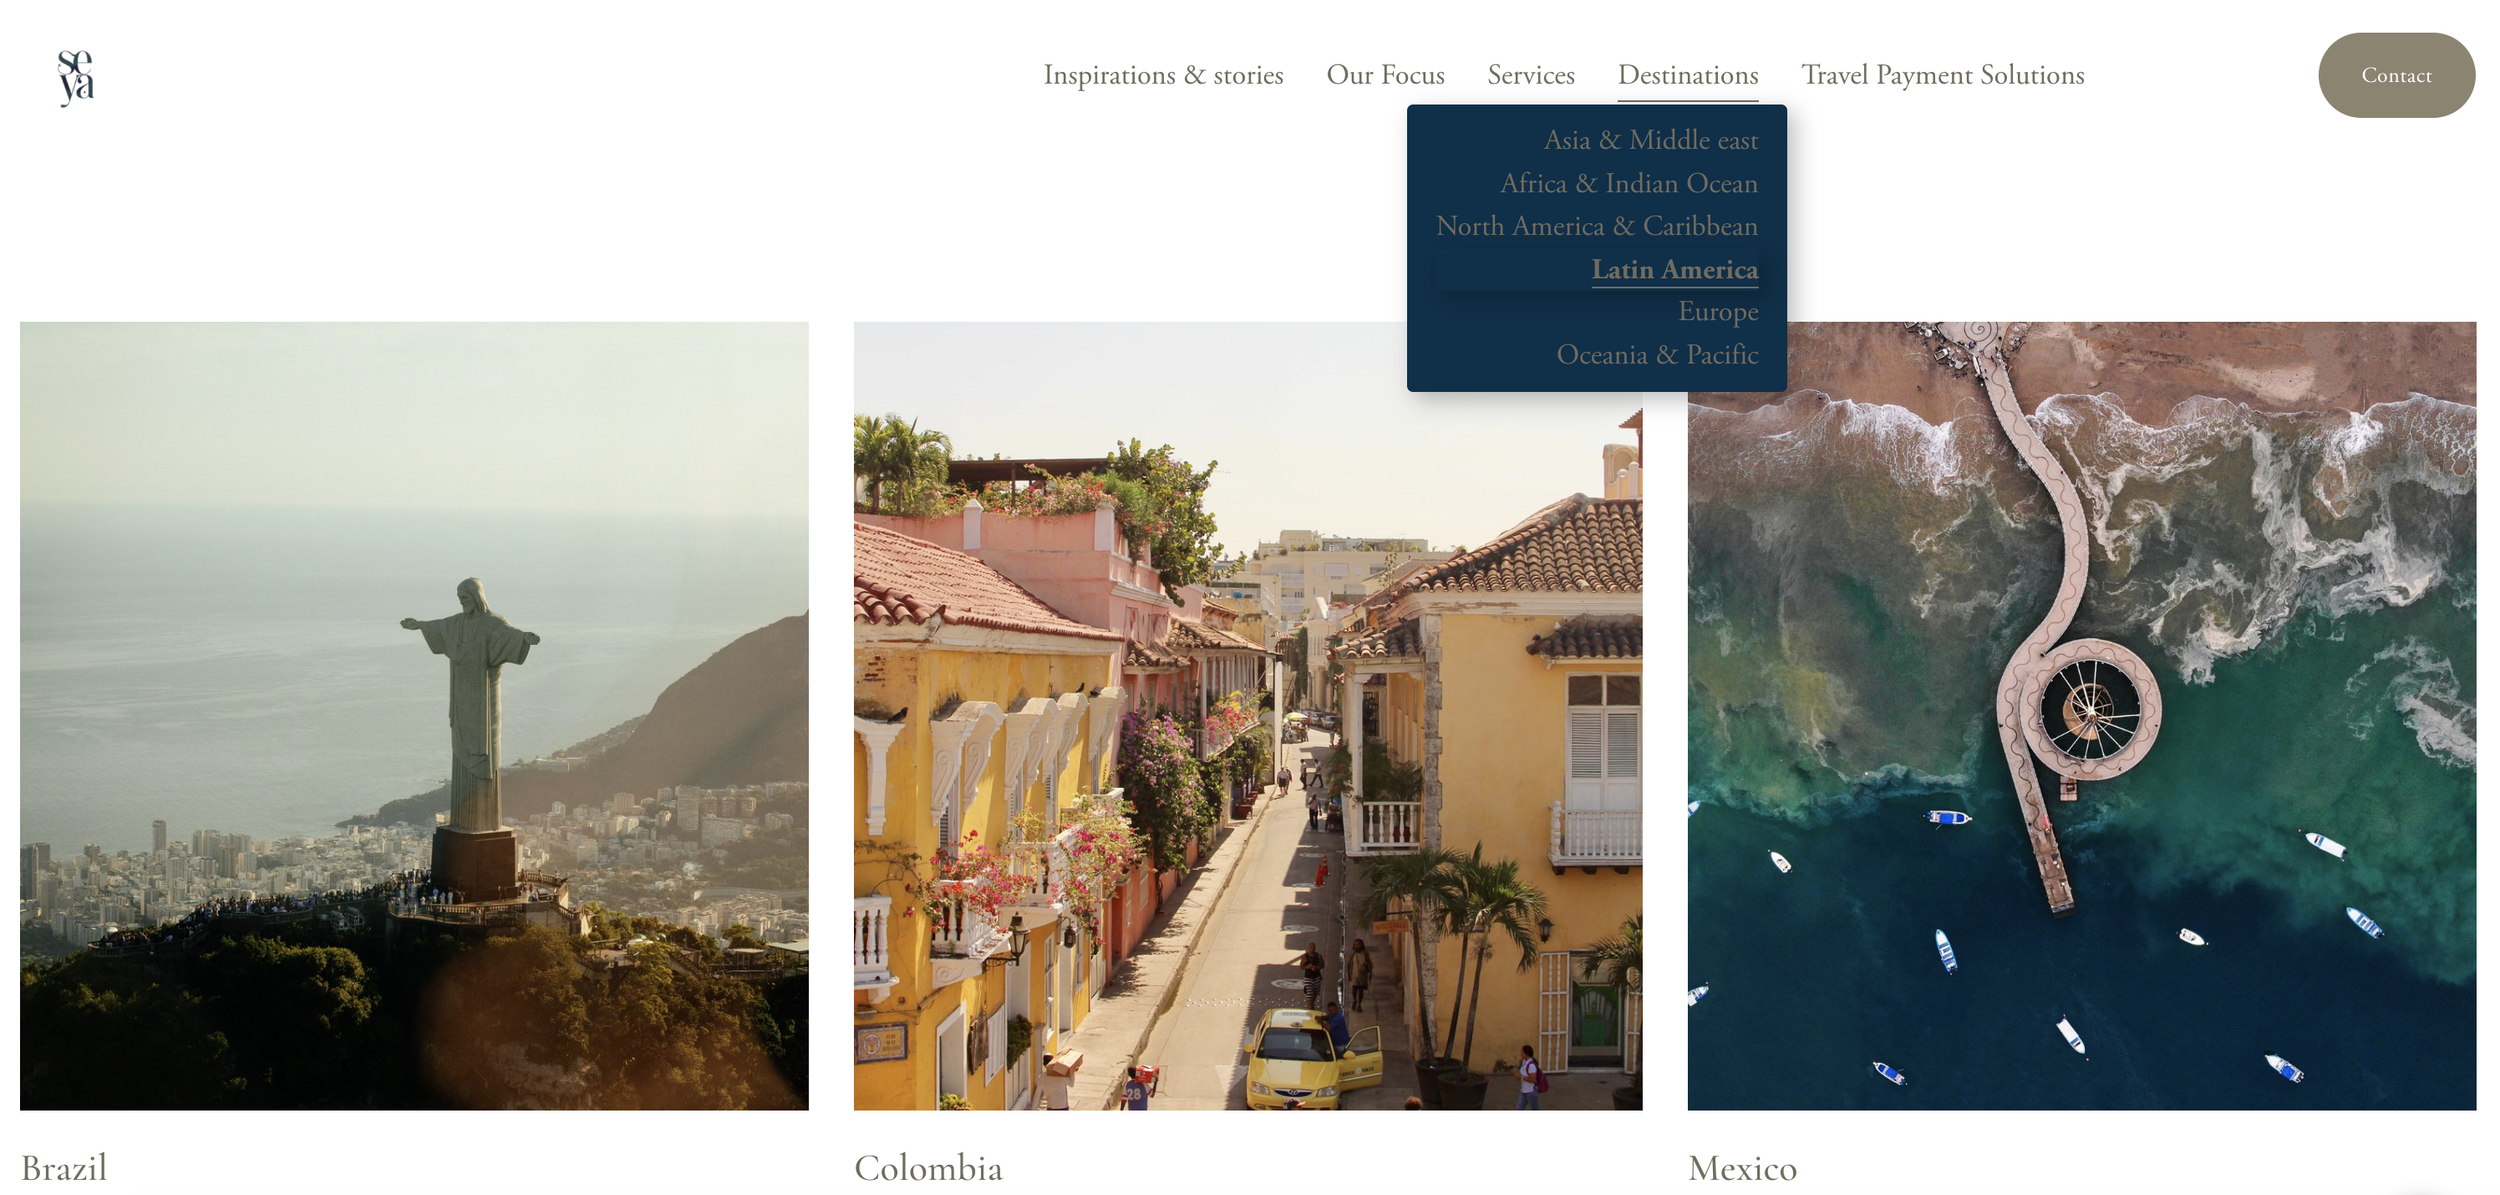Screen dimensions: 2500x1195
Task: Click the Colombia title link
Action: click(x=927, y=1168)
